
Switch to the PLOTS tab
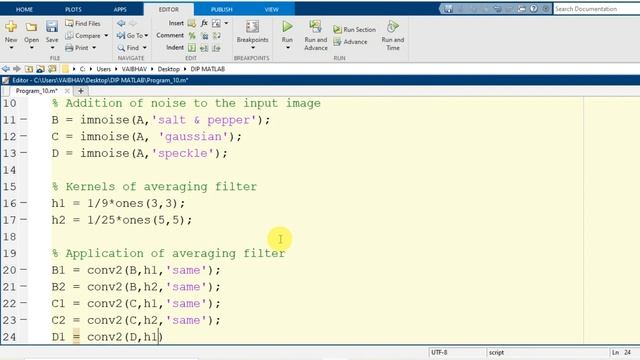click(x=73, y=9)
